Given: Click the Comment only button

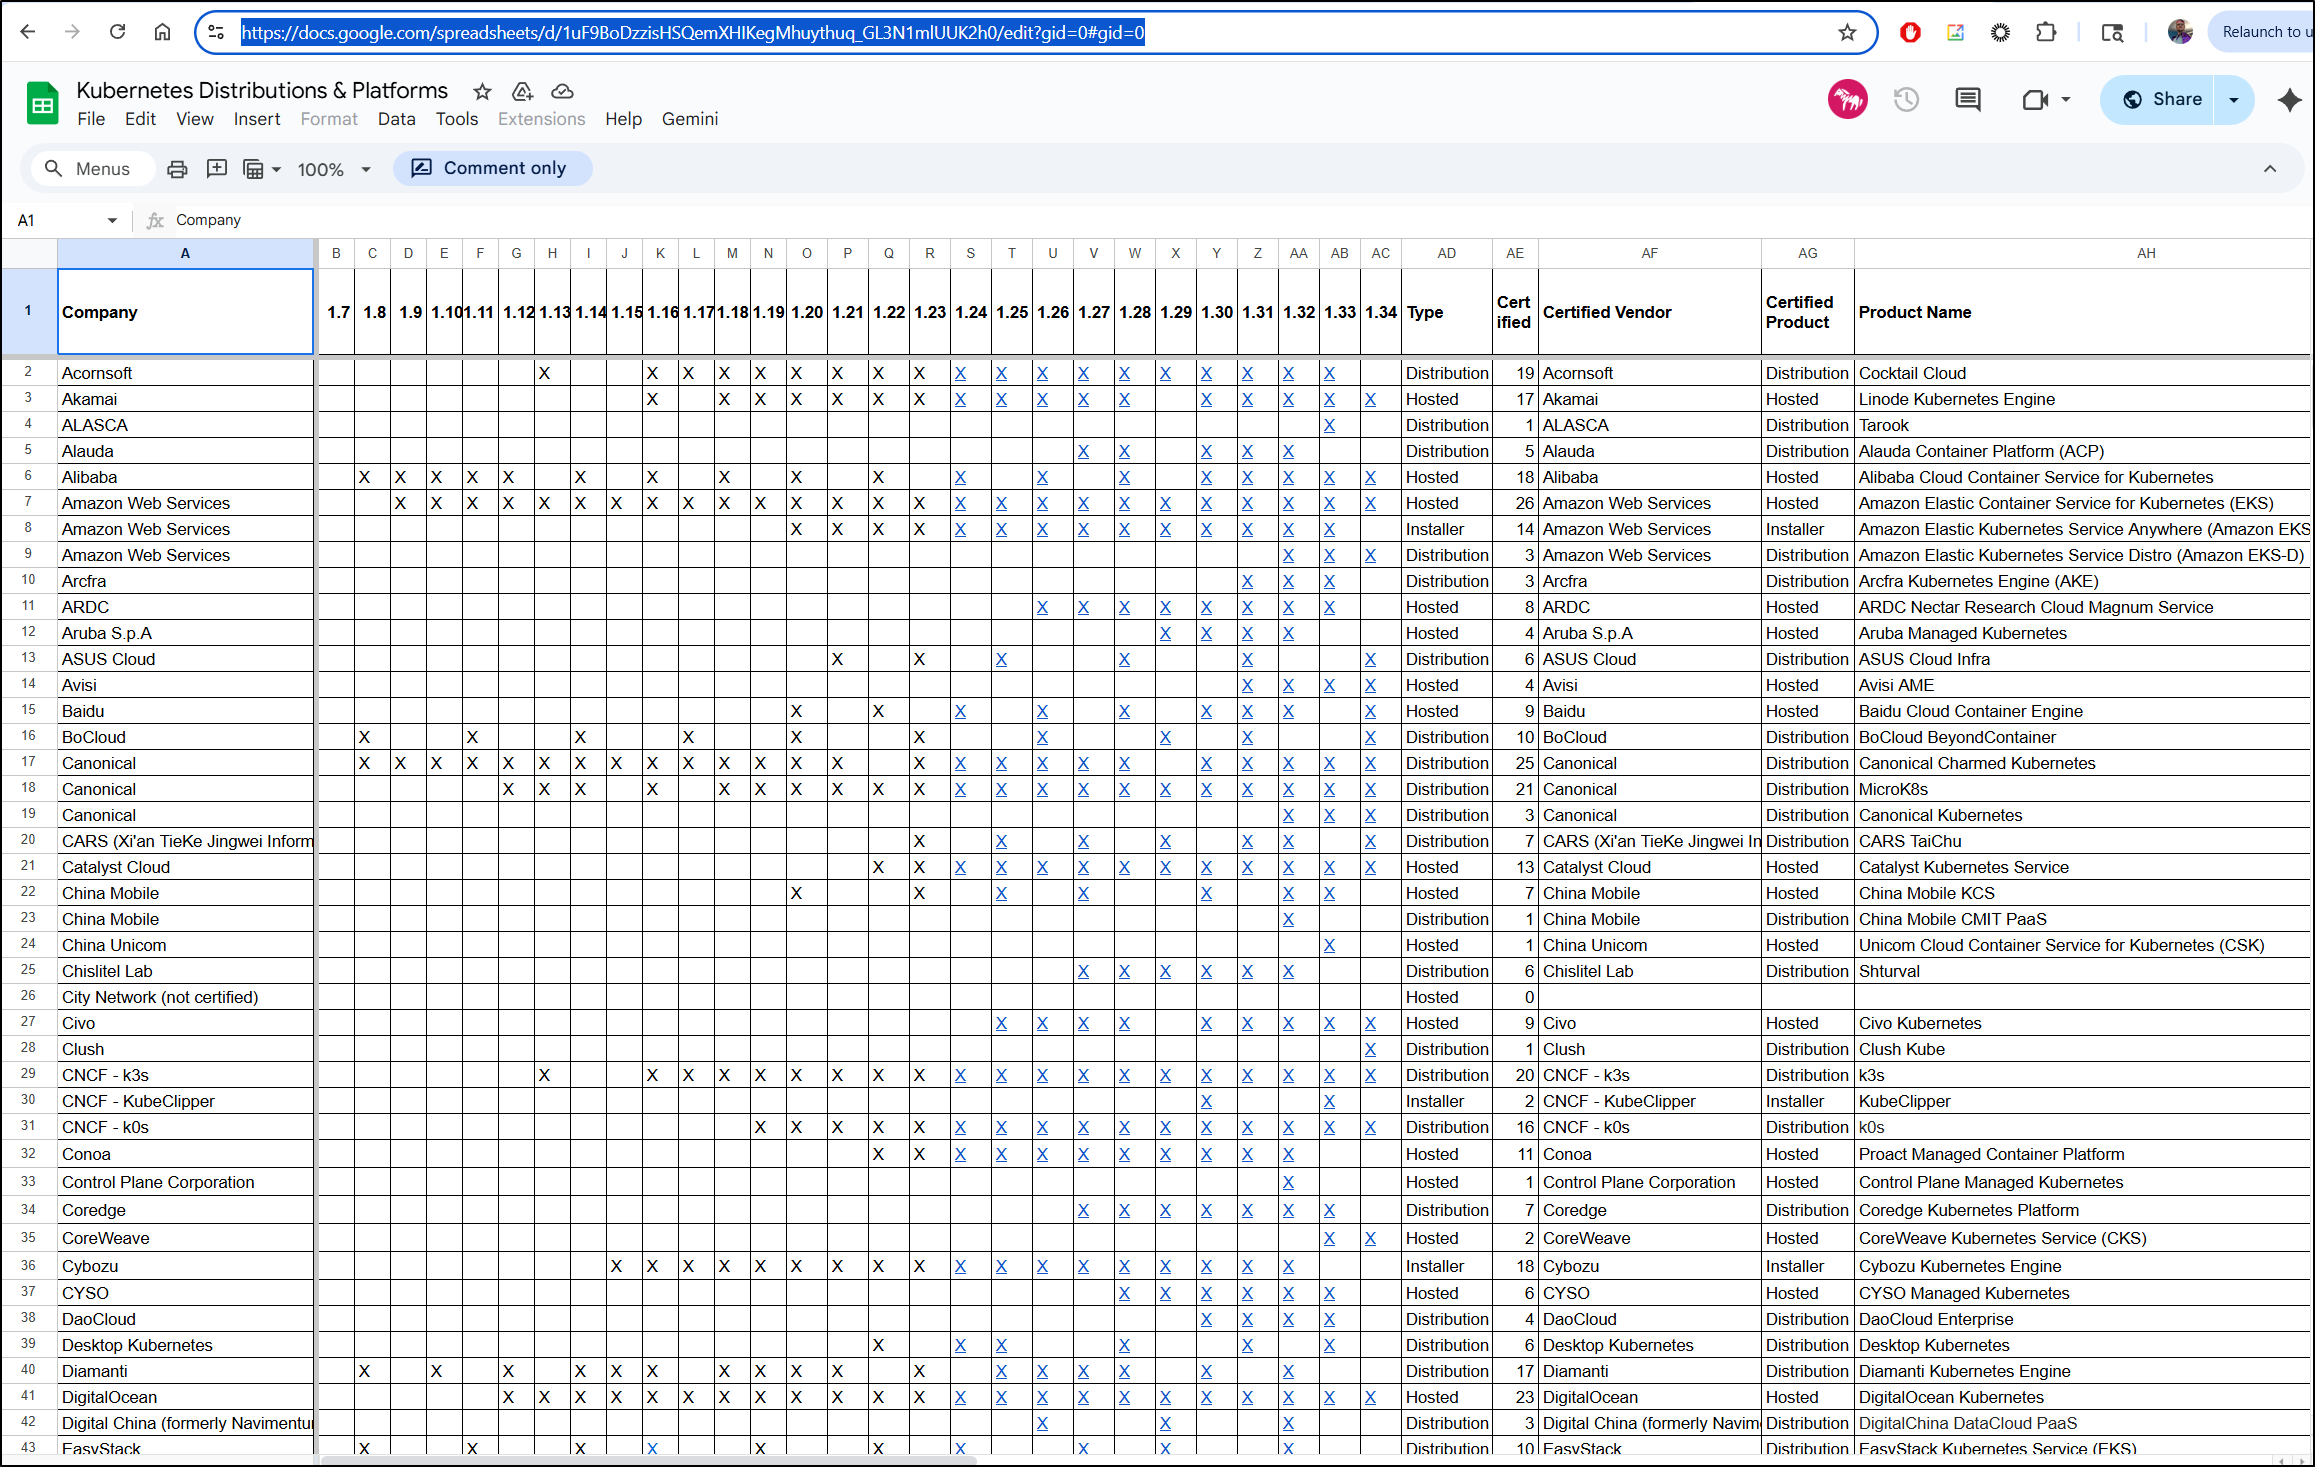Looking at the screenshot, I should [x=492, y=168].
